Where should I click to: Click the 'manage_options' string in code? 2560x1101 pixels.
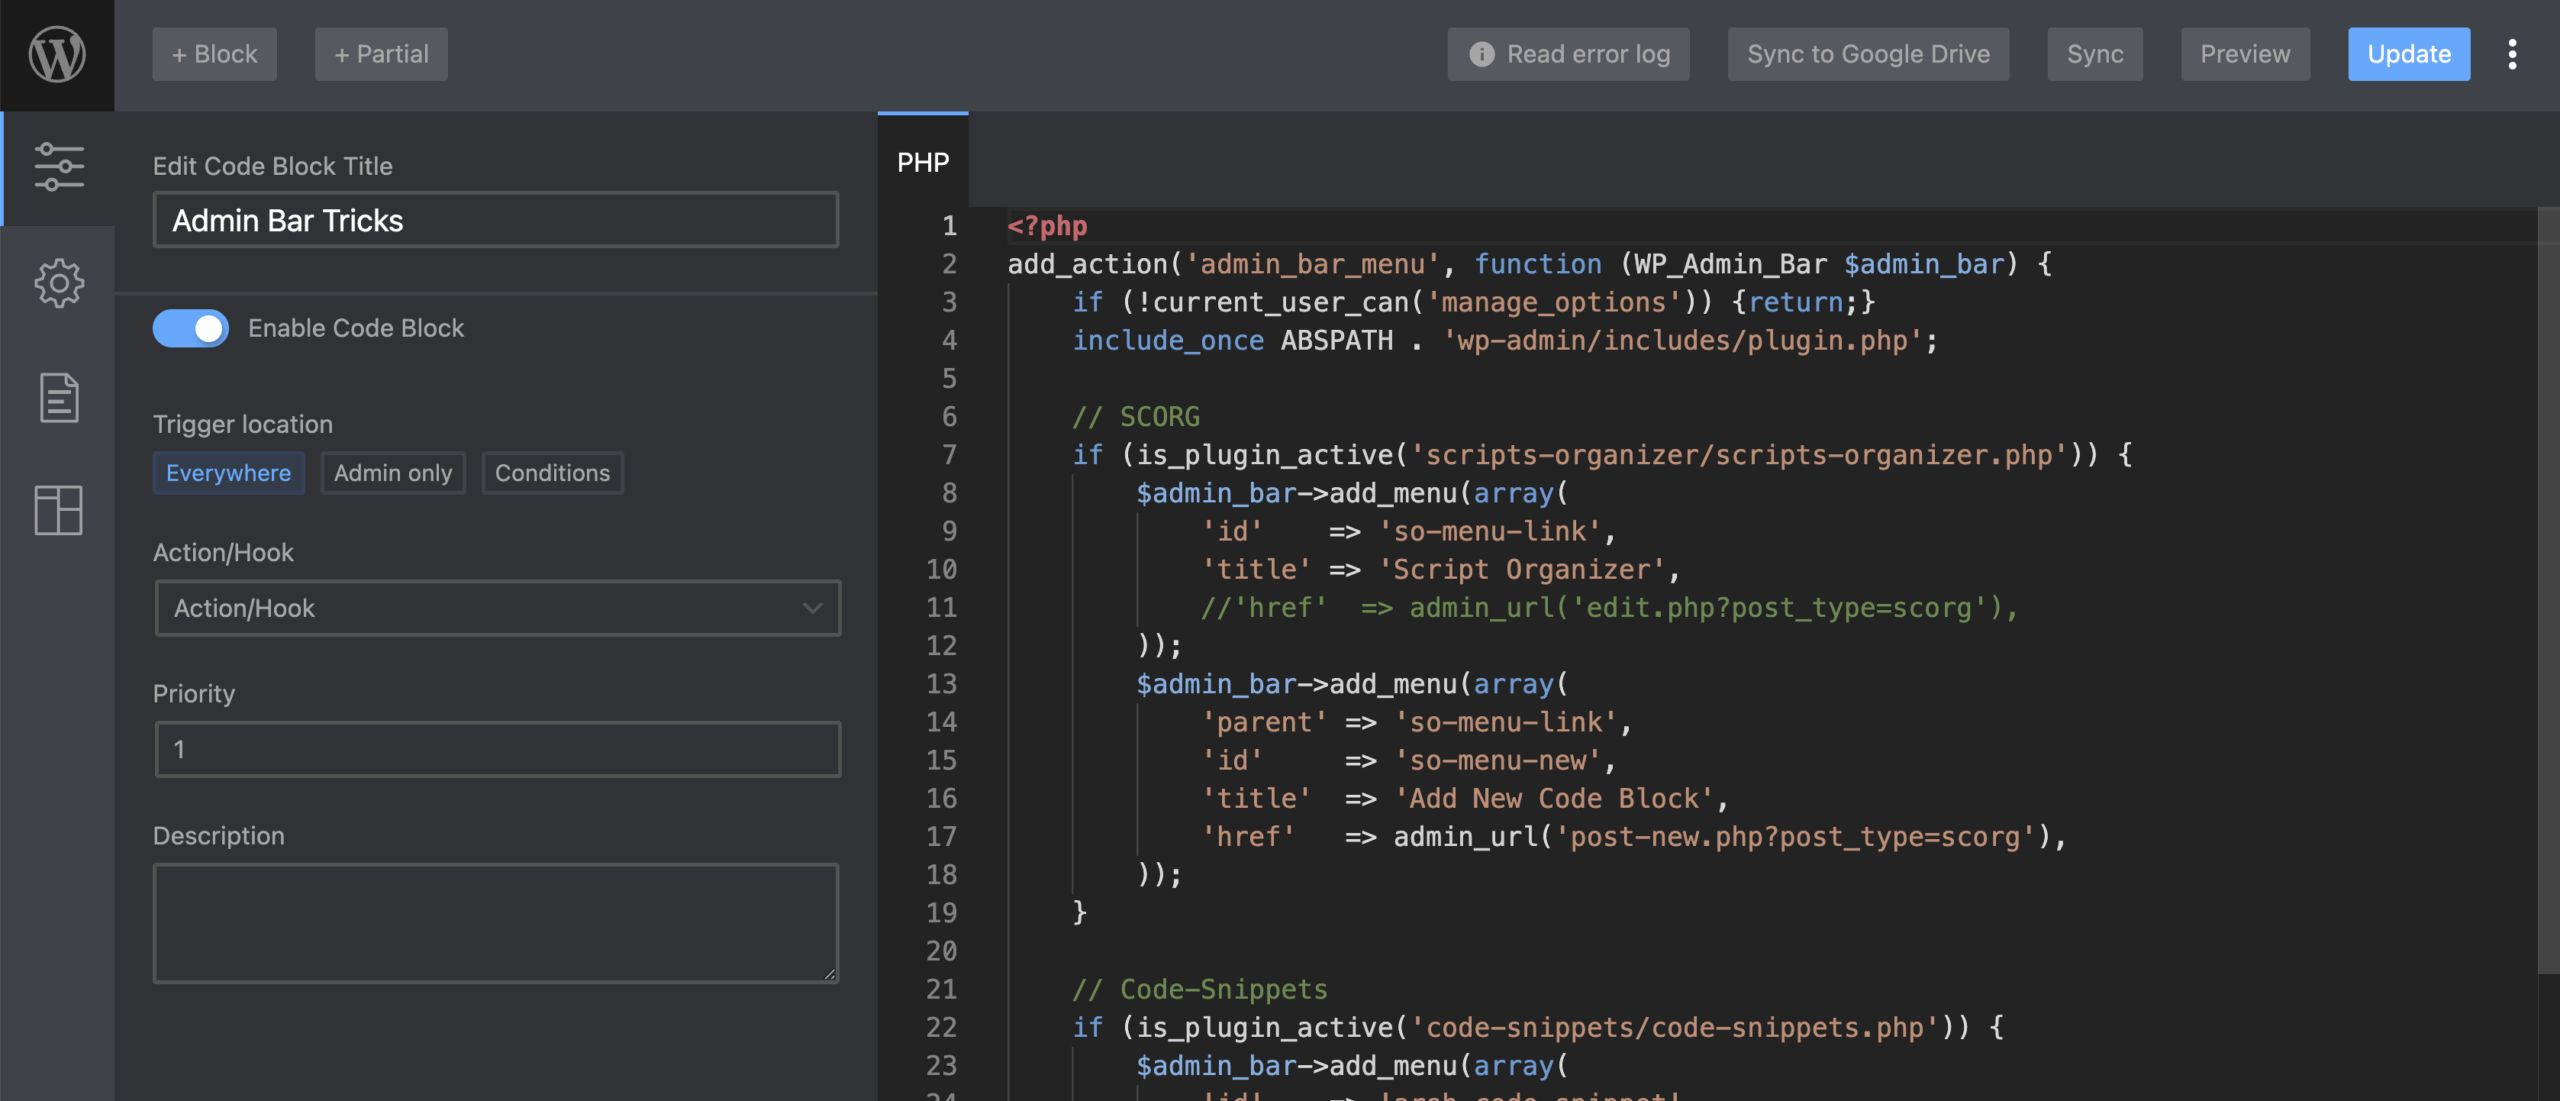click(x=1553, y=302)
